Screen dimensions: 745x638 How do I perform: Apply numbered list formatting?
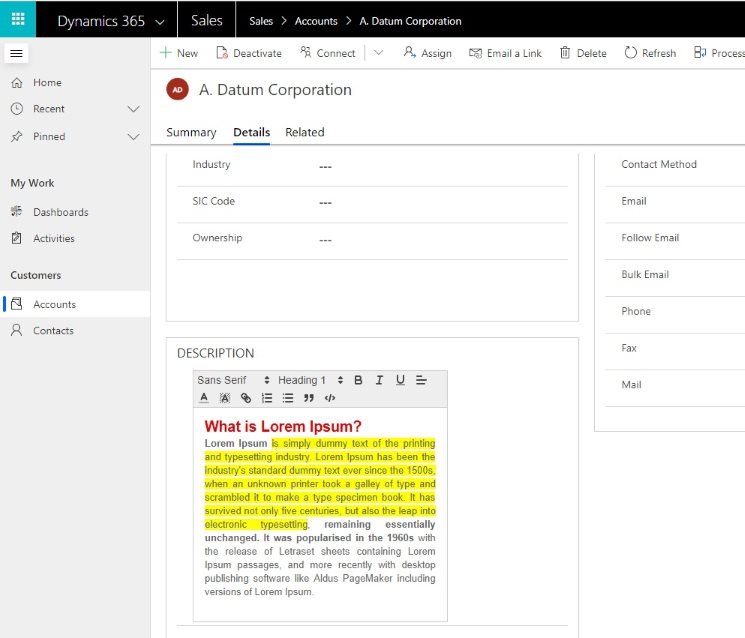tap(267, 398)
